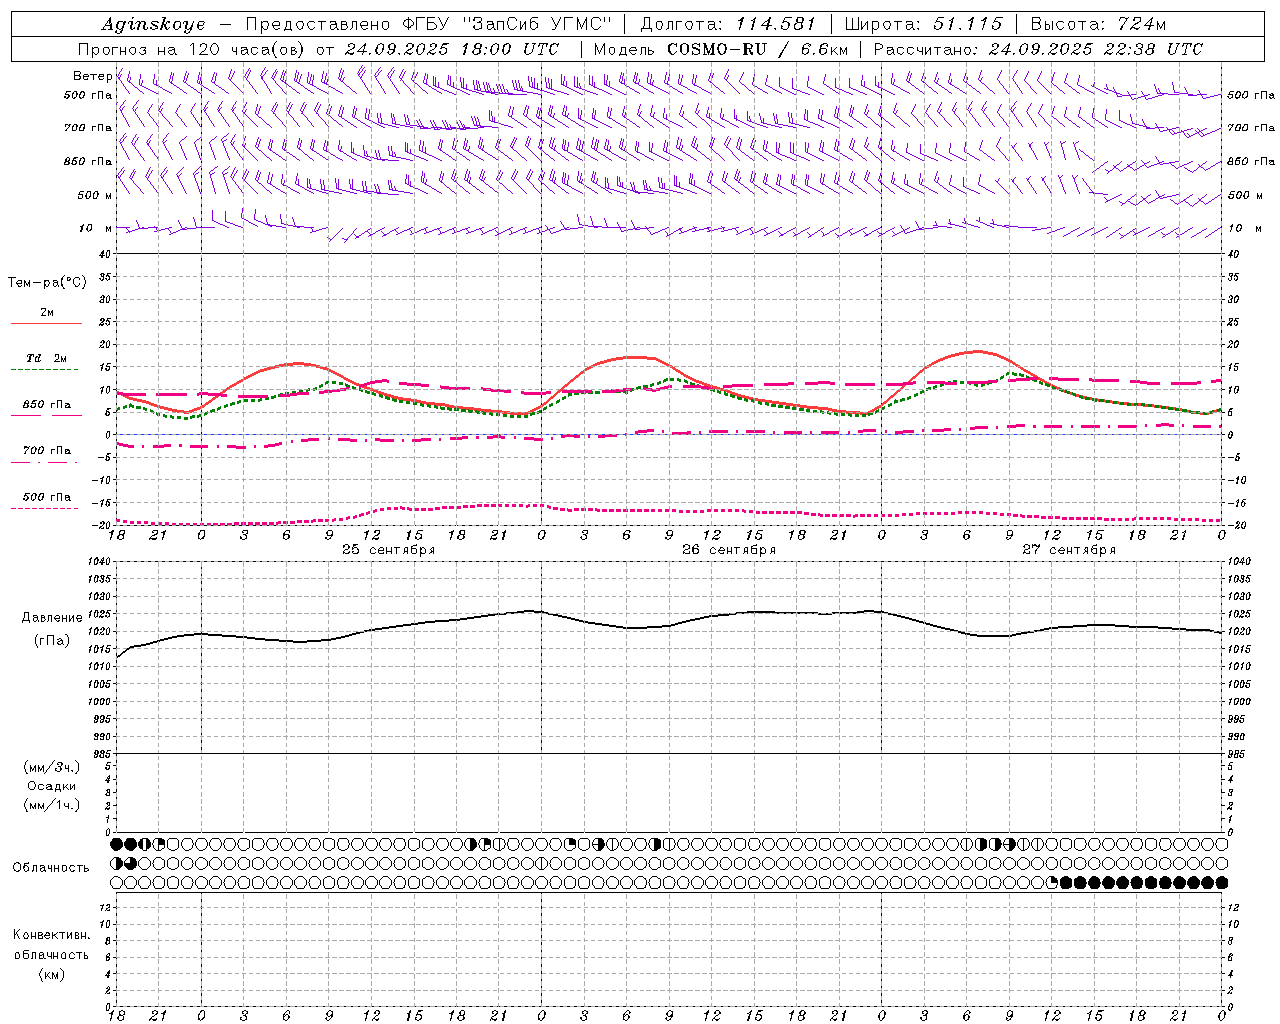Select the text Предоставлено ФГБУ "ЗапСиб УГМС"
This screenshot has width=1280, height=1024.
pos(428,24)
